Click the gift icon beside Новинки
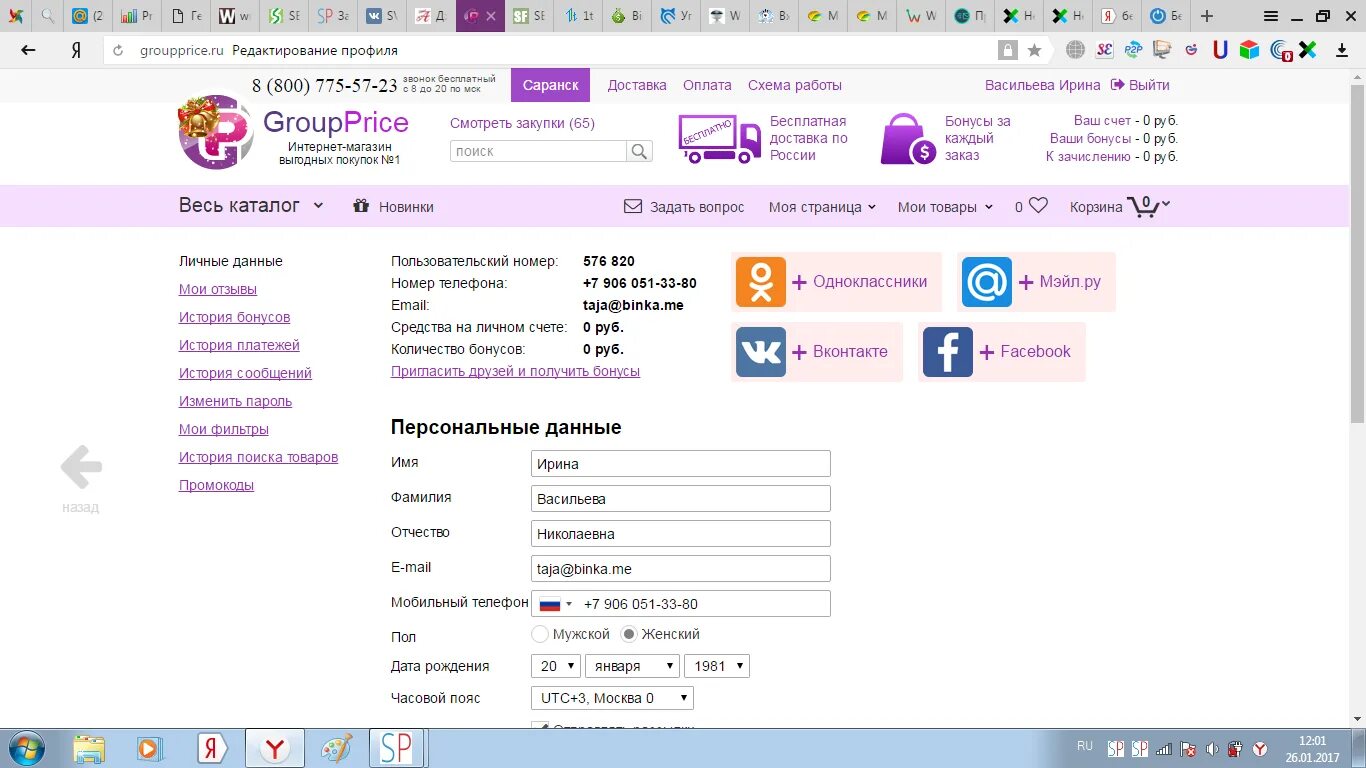The height and width of the screenshot is (768, 1366). point(361,206)
